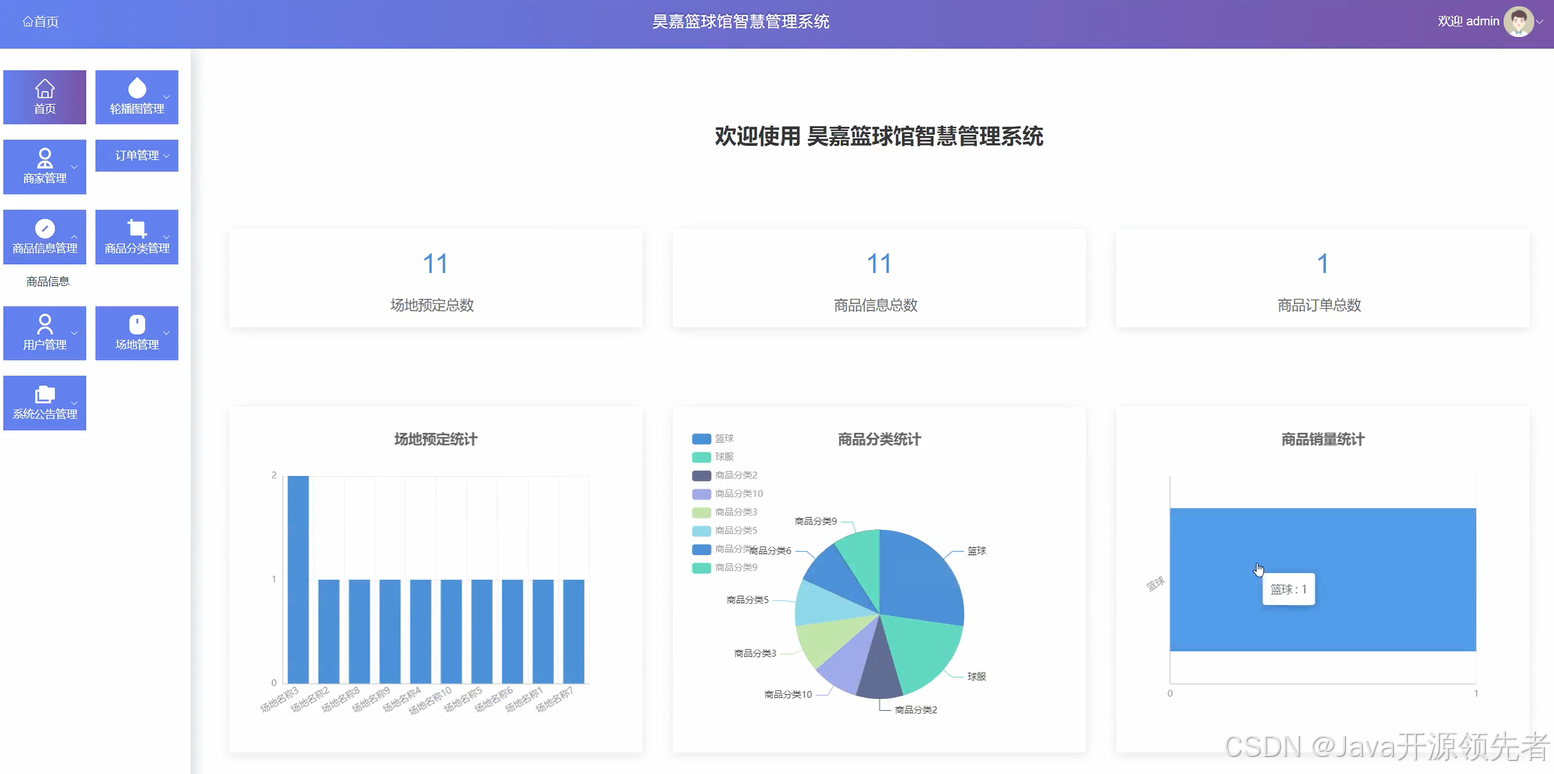Click the 系统公告管理 folder icon
Viewport: 1554px width, 774px height.
(x=44, y=394)
